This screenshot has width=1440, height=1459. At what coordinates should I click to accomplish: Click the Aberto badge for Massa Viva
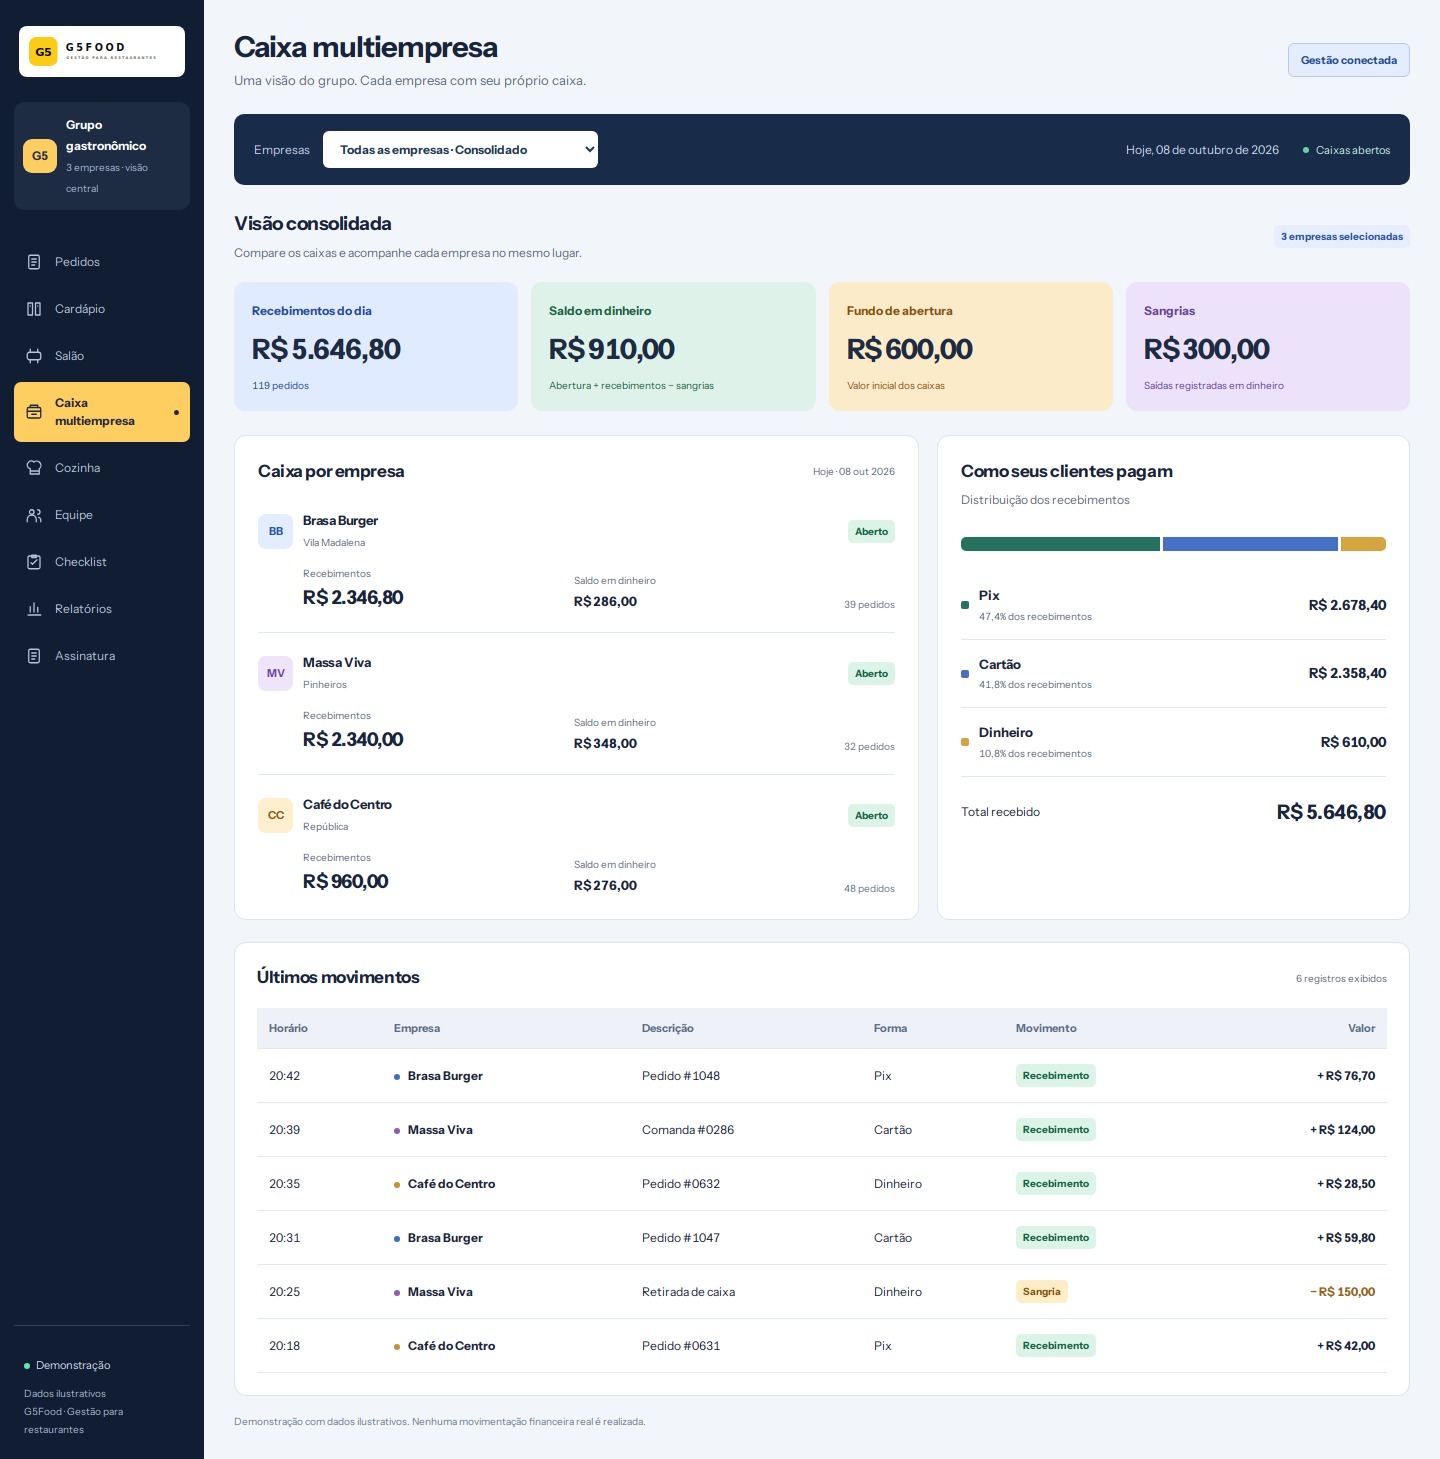tap(871, 674)
